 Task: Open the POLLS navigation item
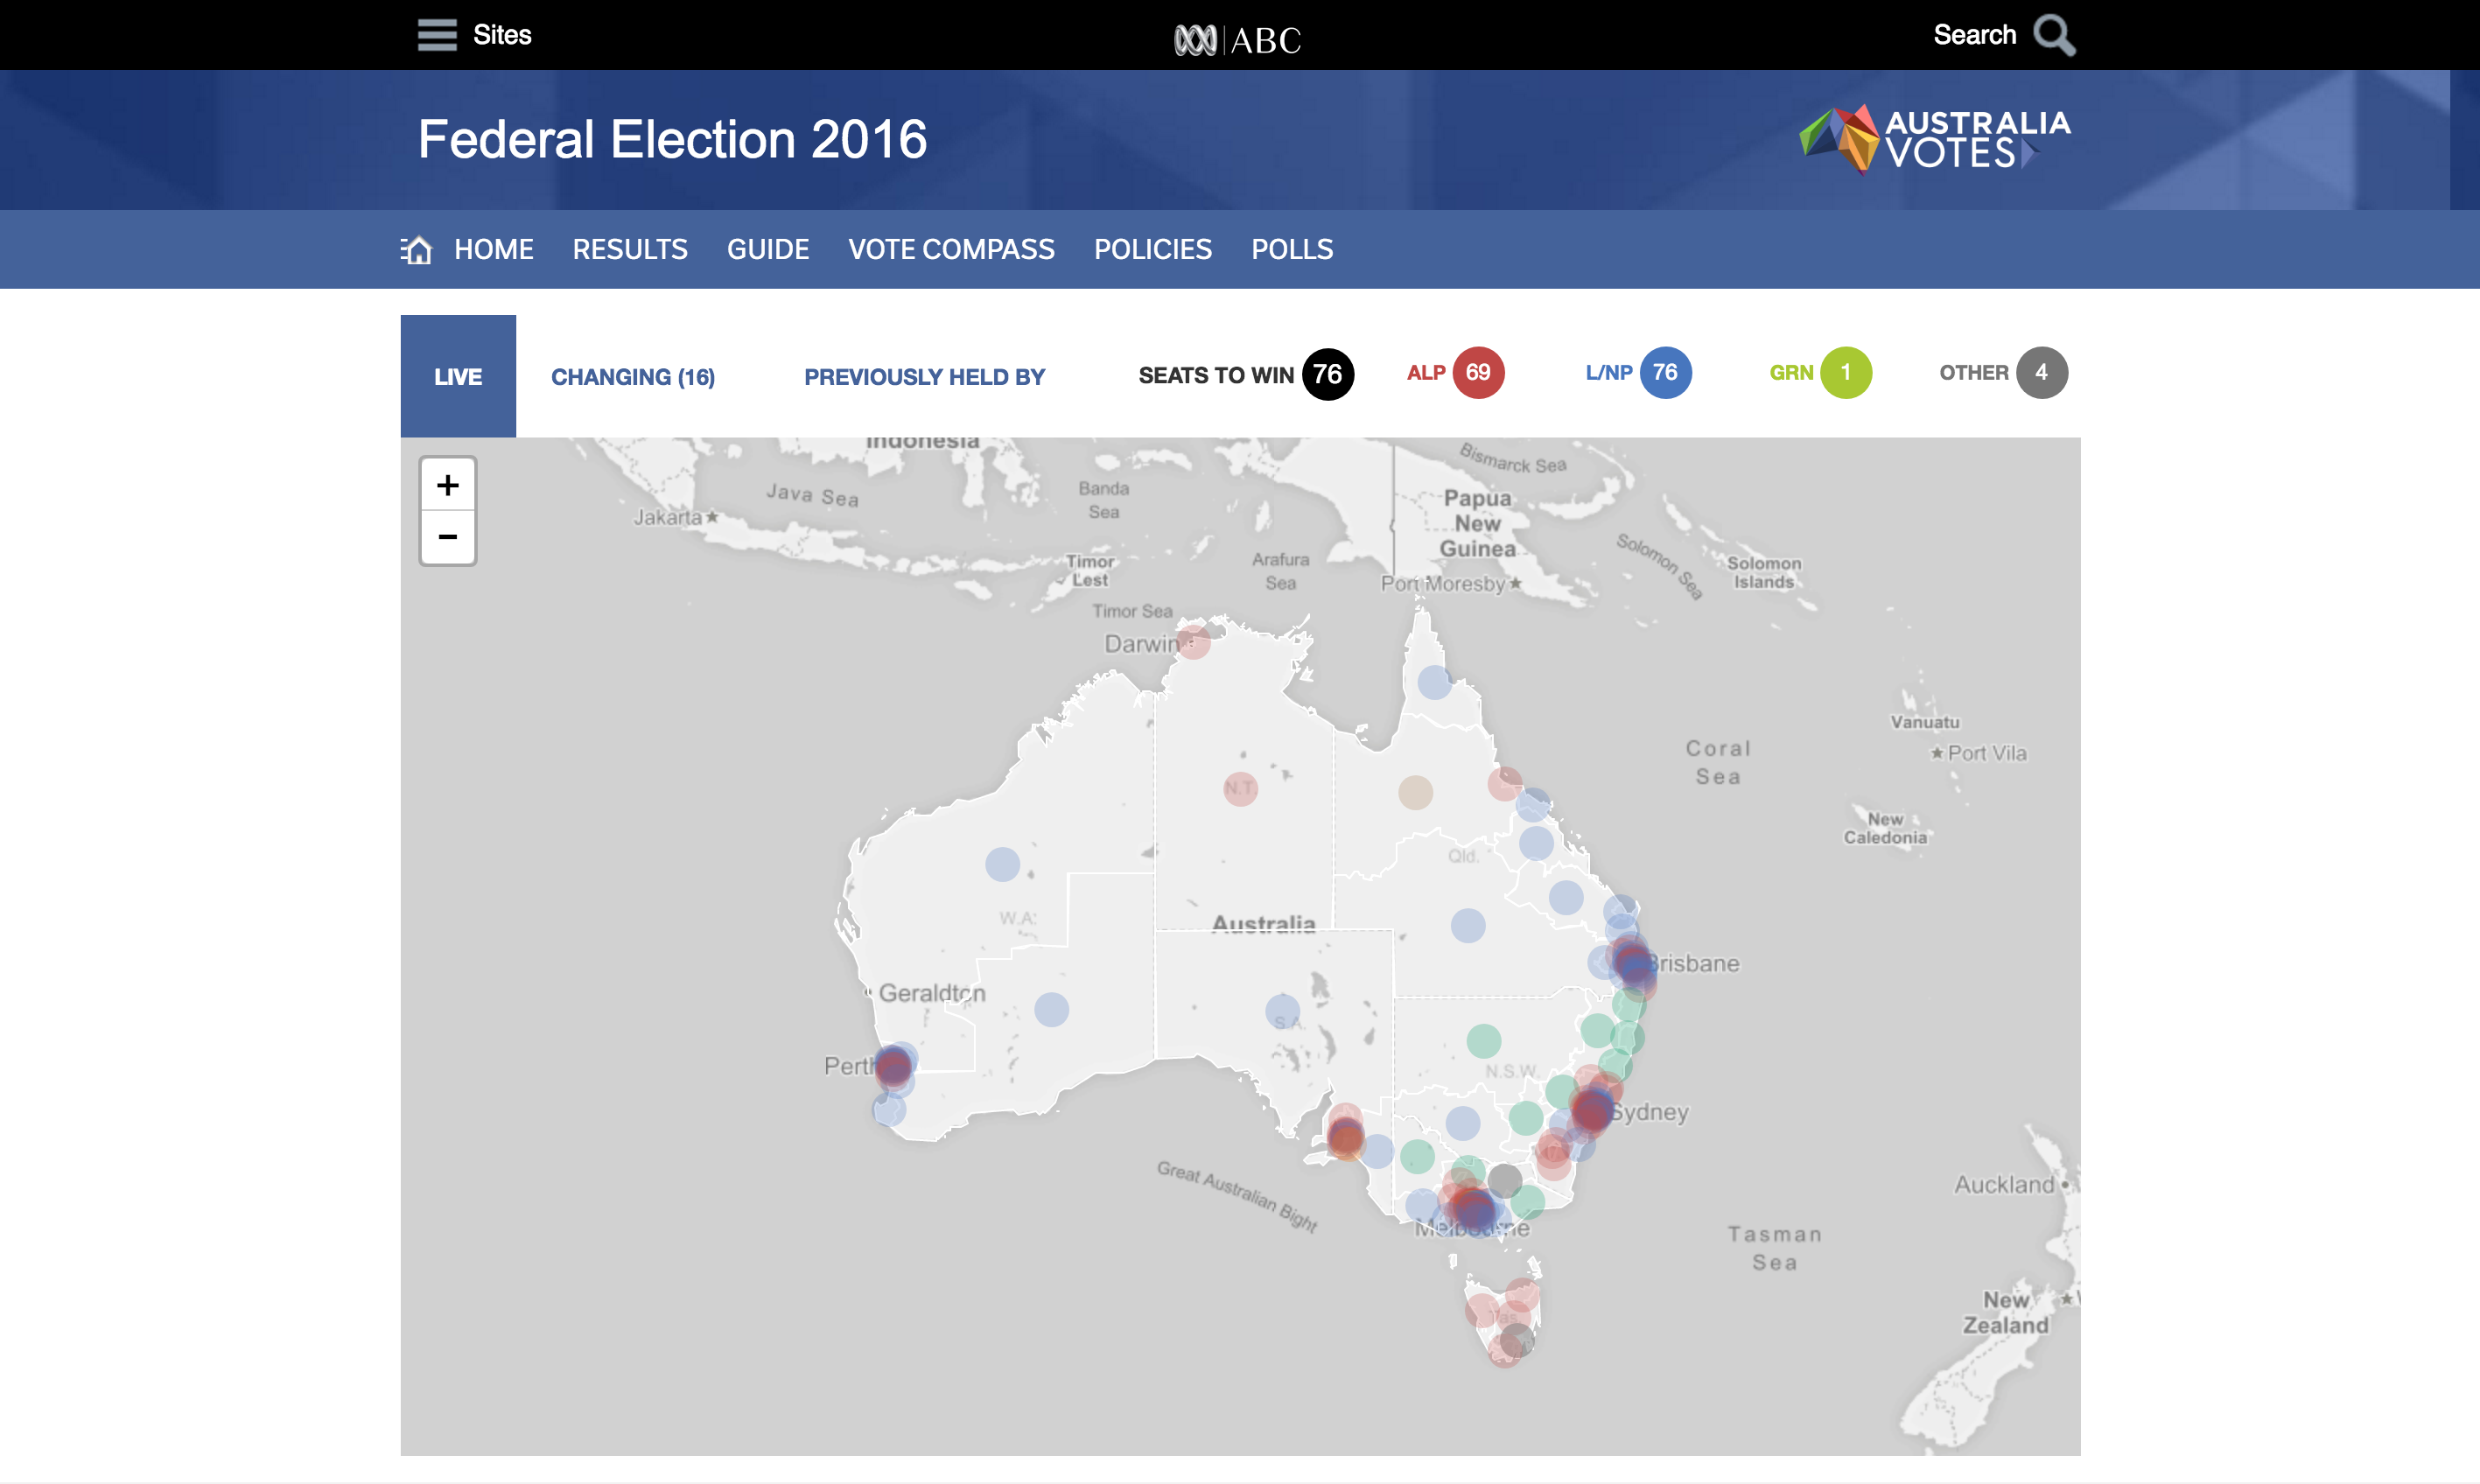[1292, 249]
